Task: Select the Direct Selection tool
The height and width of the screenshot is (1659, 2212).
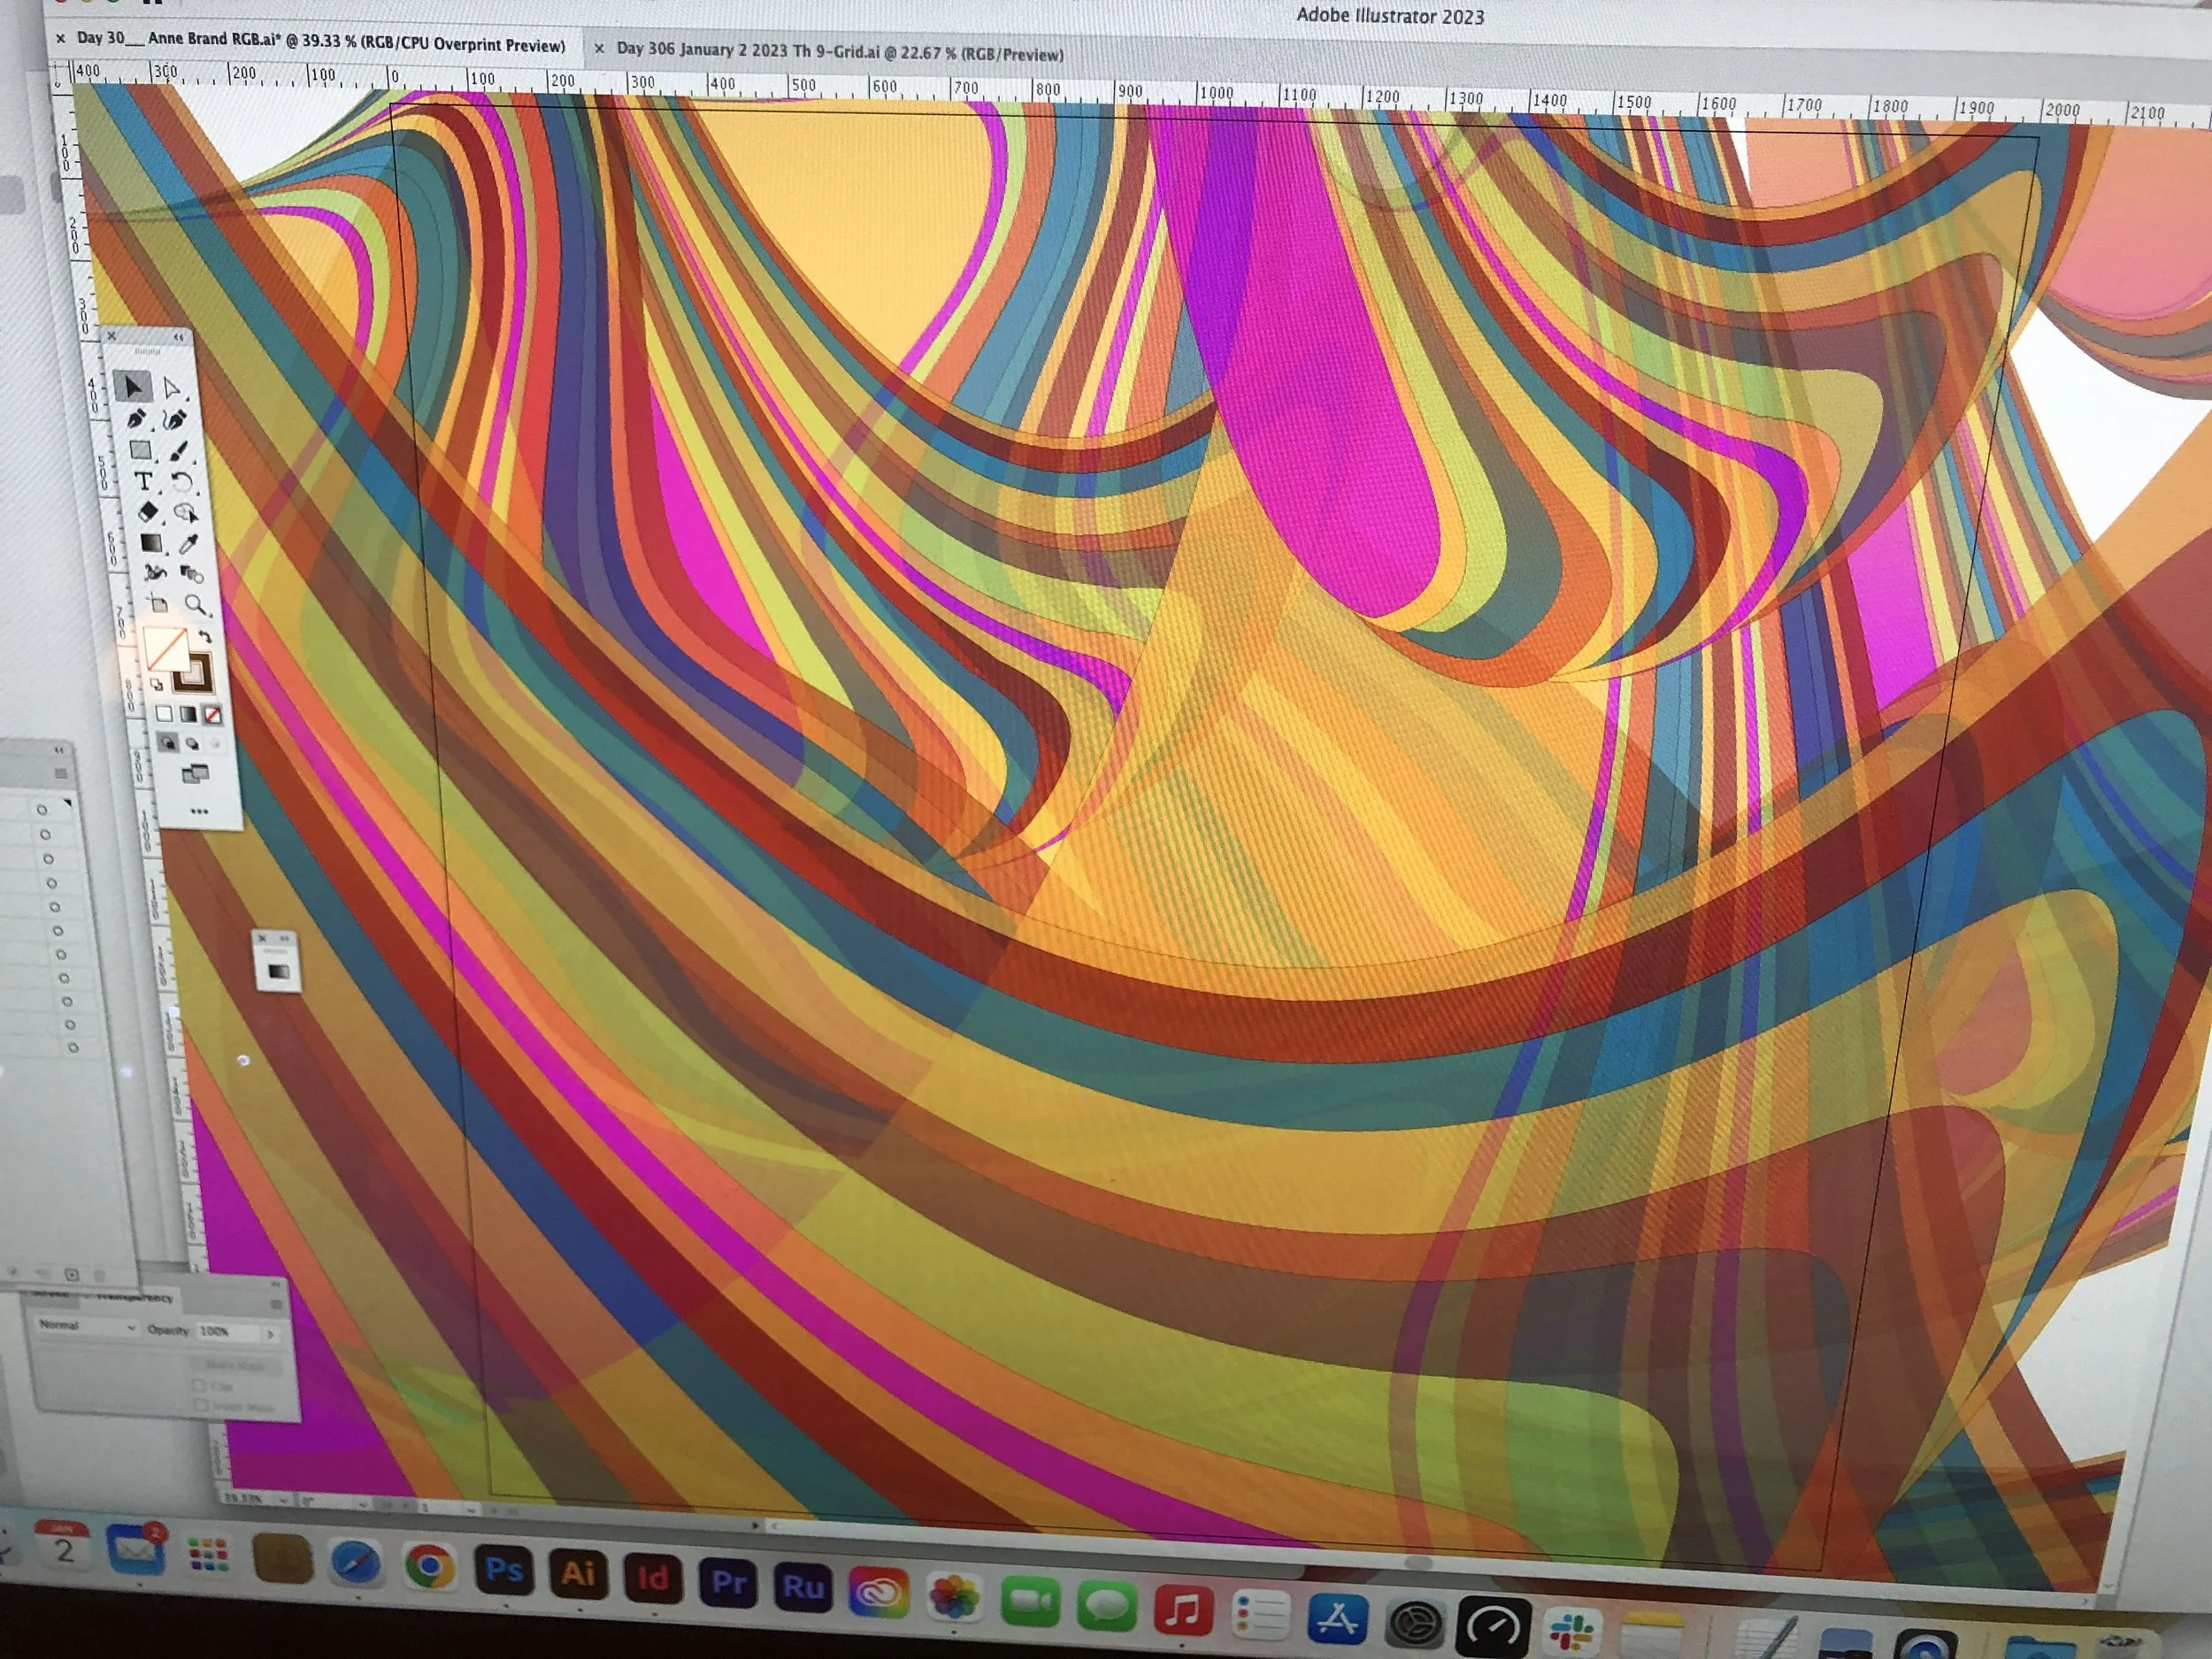Action: click(x=171, y=389)
